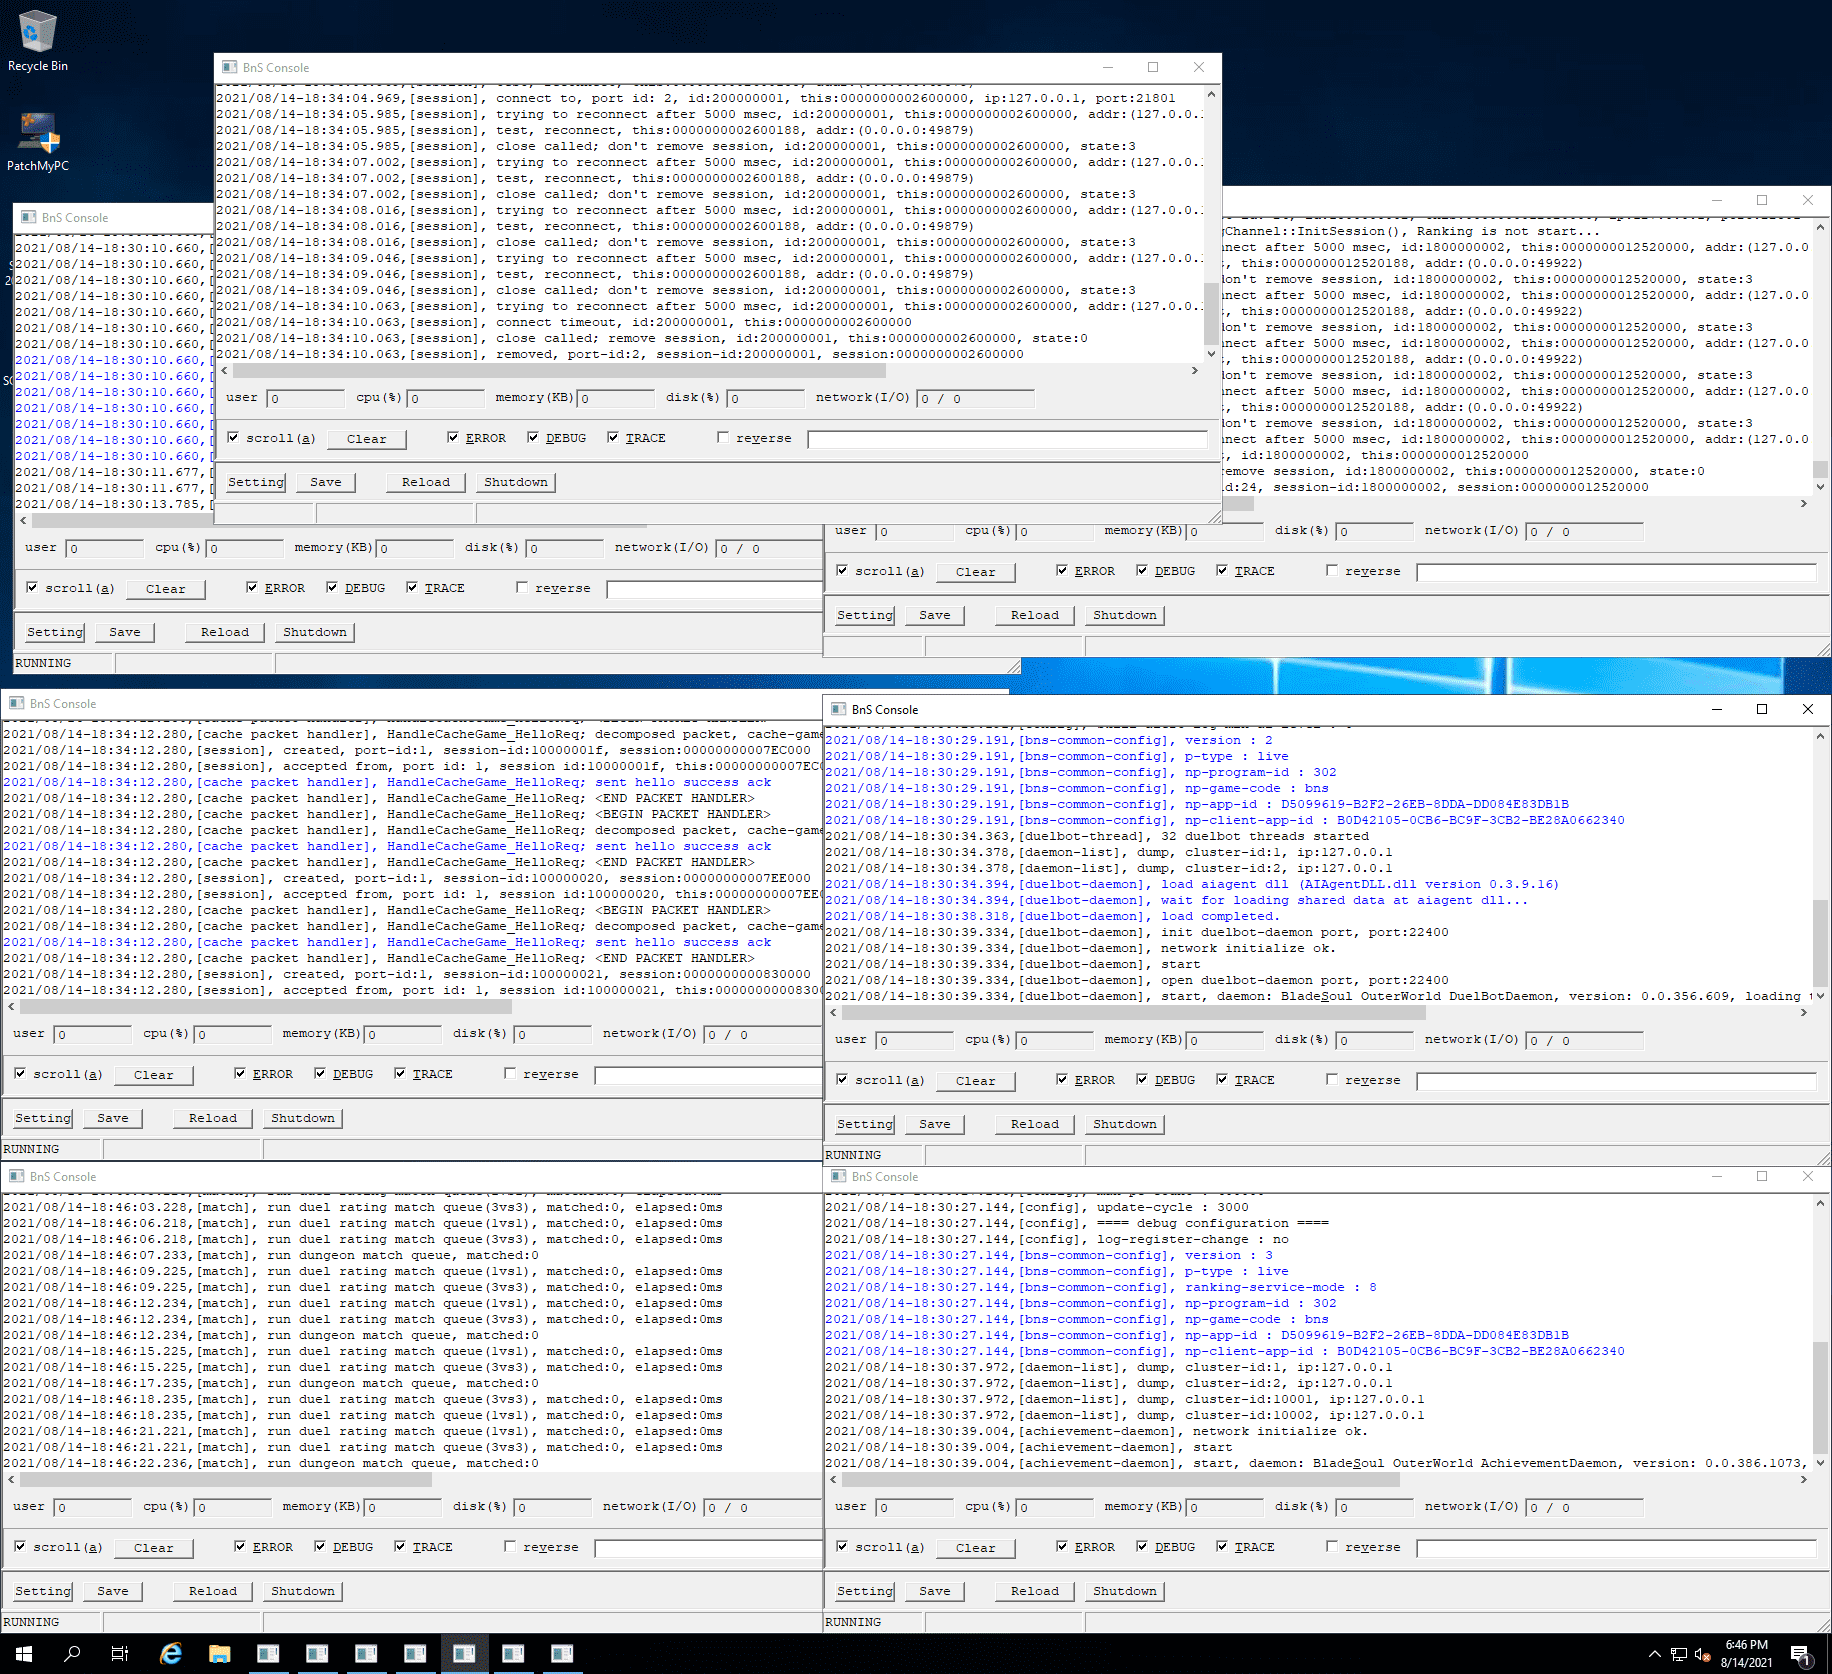The image size is (1832, 1674).
Task: Uncheck TRACE in the duelbot-daemon console
Action: click(1222, 1079)
